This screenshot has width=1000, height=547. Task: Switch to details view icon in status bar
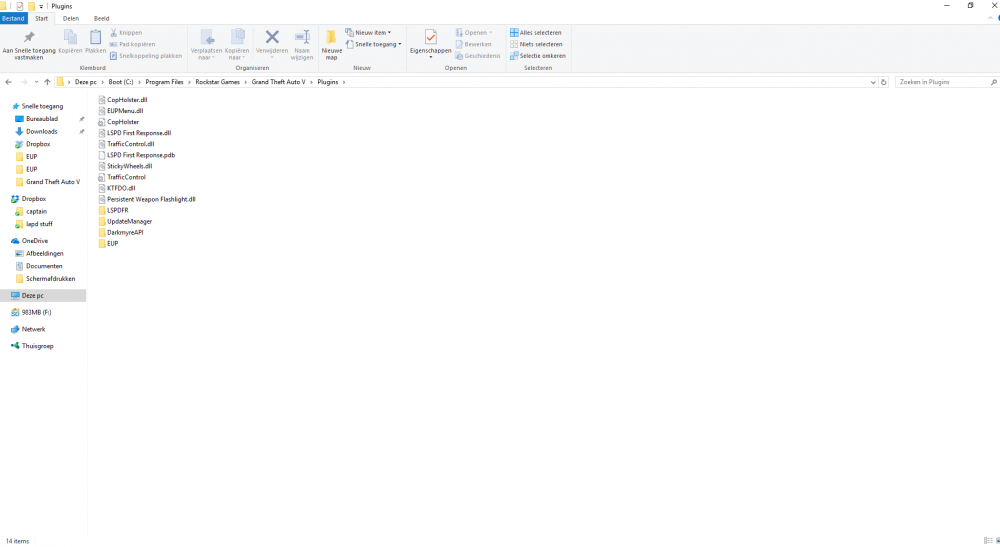[x=988, y=541]
